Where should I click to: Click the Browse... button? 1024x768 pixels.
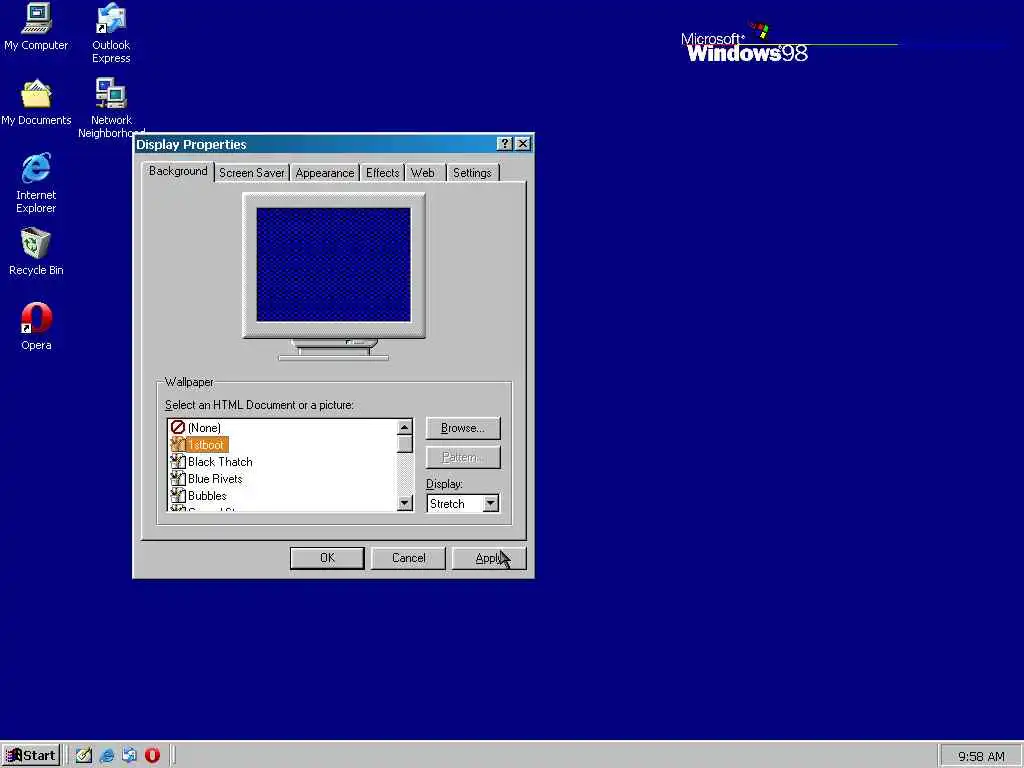click(463, 428)
